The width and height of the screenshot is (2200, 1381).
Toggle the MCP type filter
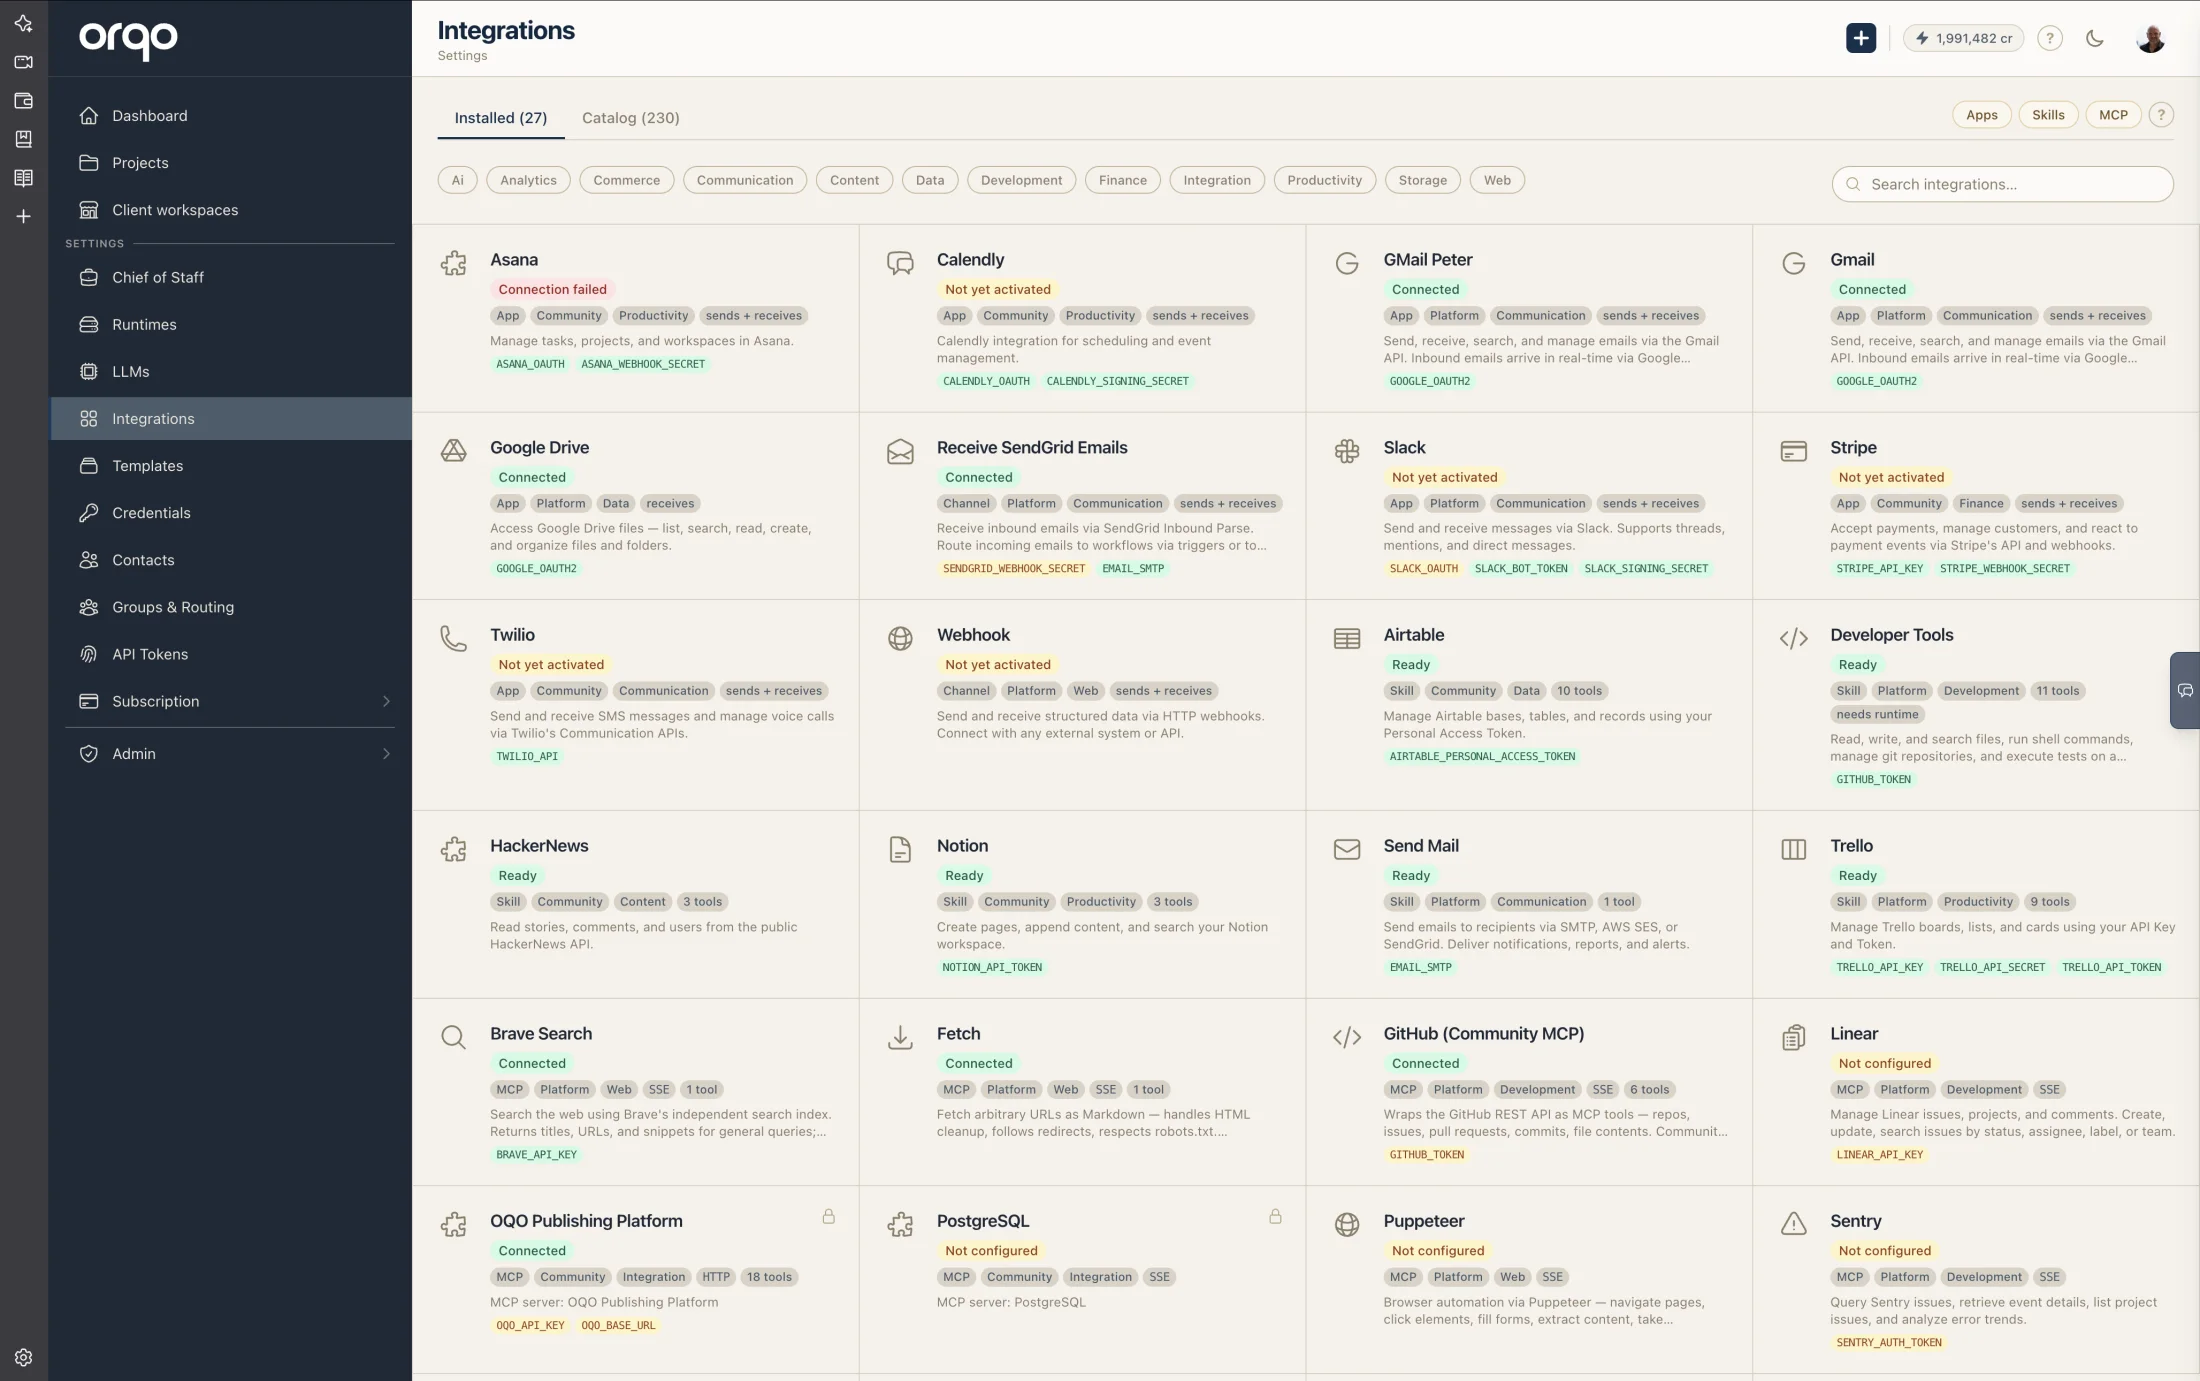[x=2113, y=114]
